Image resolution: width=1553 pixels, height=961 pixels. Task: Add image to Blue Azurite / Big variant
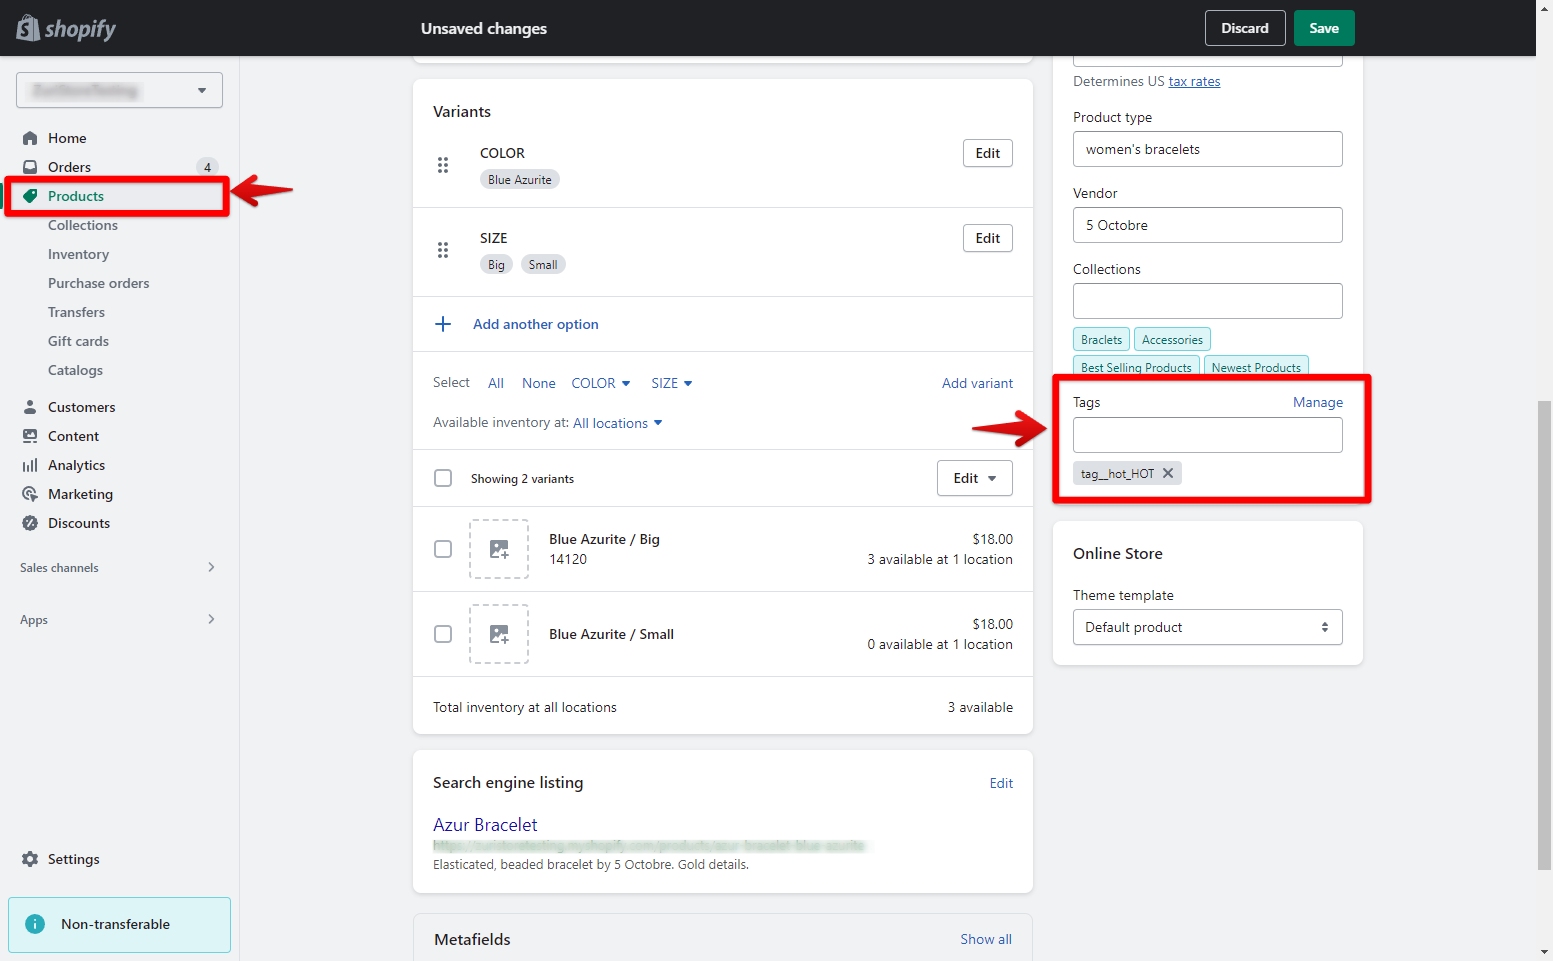pos(499,549)
